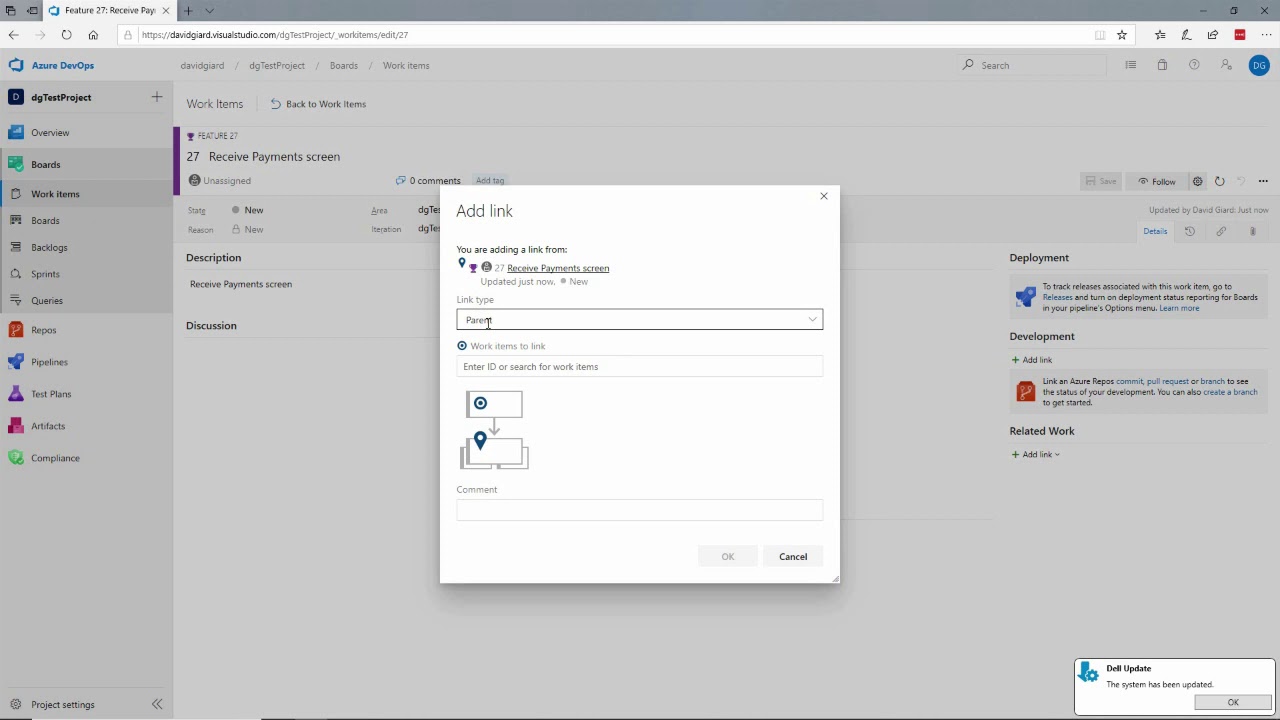Screen dimensions: 1280x720
Task: Click the Cancel button in Add link dialog
Action: click(793, 557)
